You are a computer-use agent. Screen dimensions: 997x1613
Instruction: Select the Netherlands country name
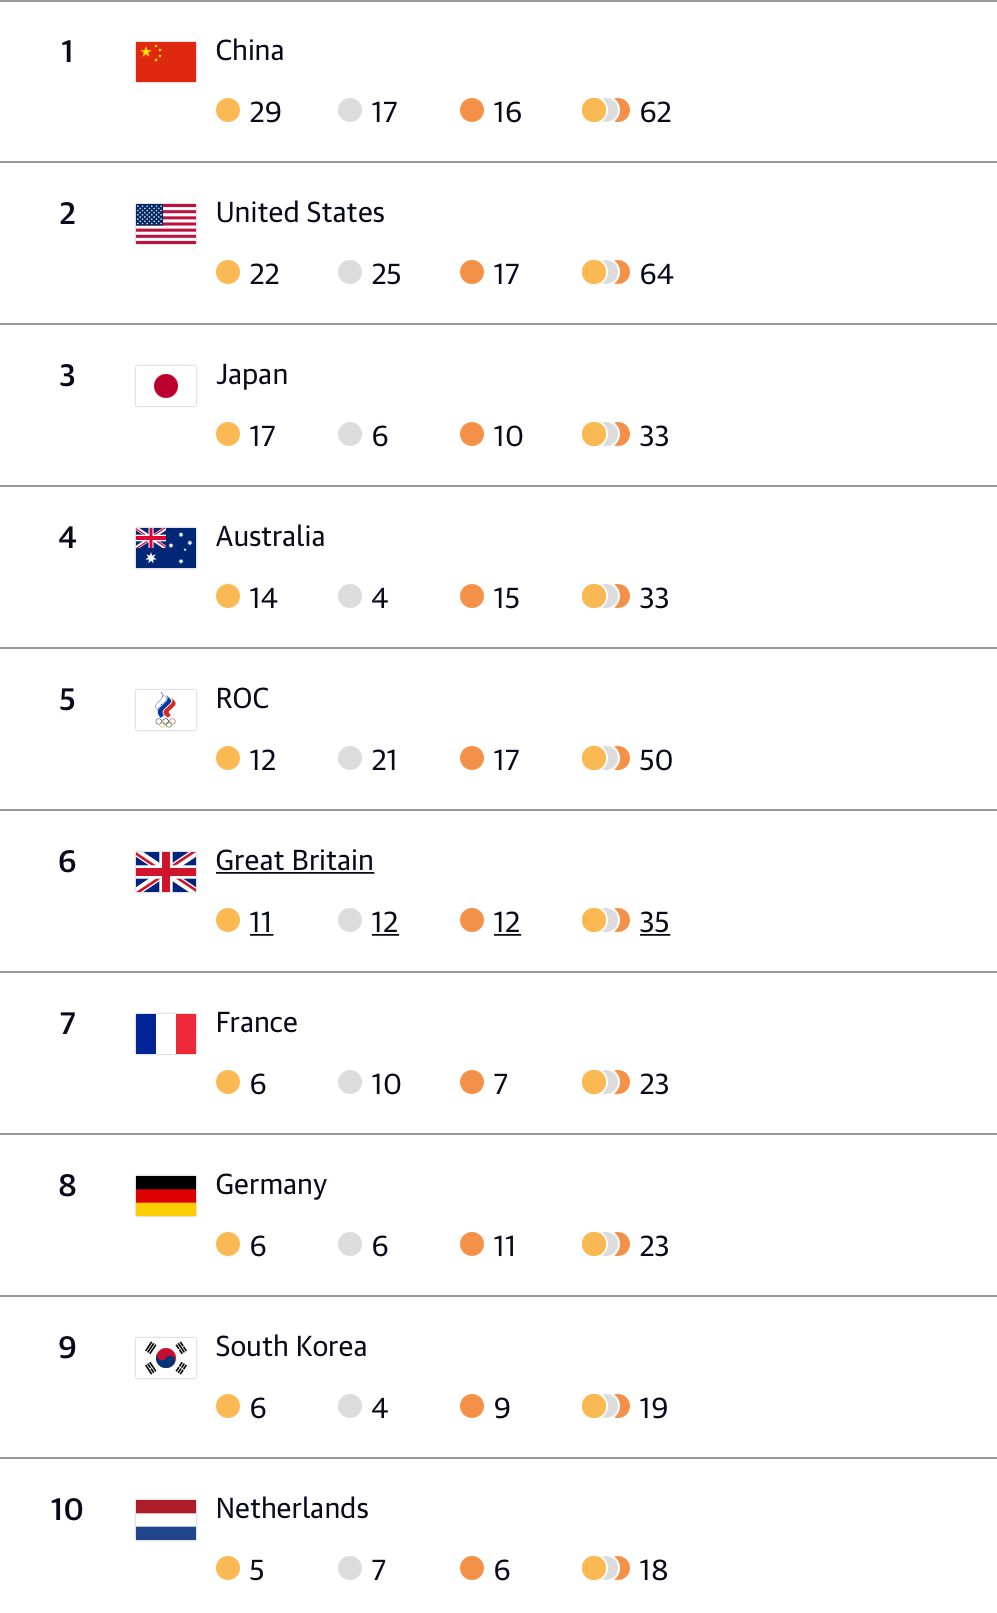pyautogui.click(x=292, y=1508)
